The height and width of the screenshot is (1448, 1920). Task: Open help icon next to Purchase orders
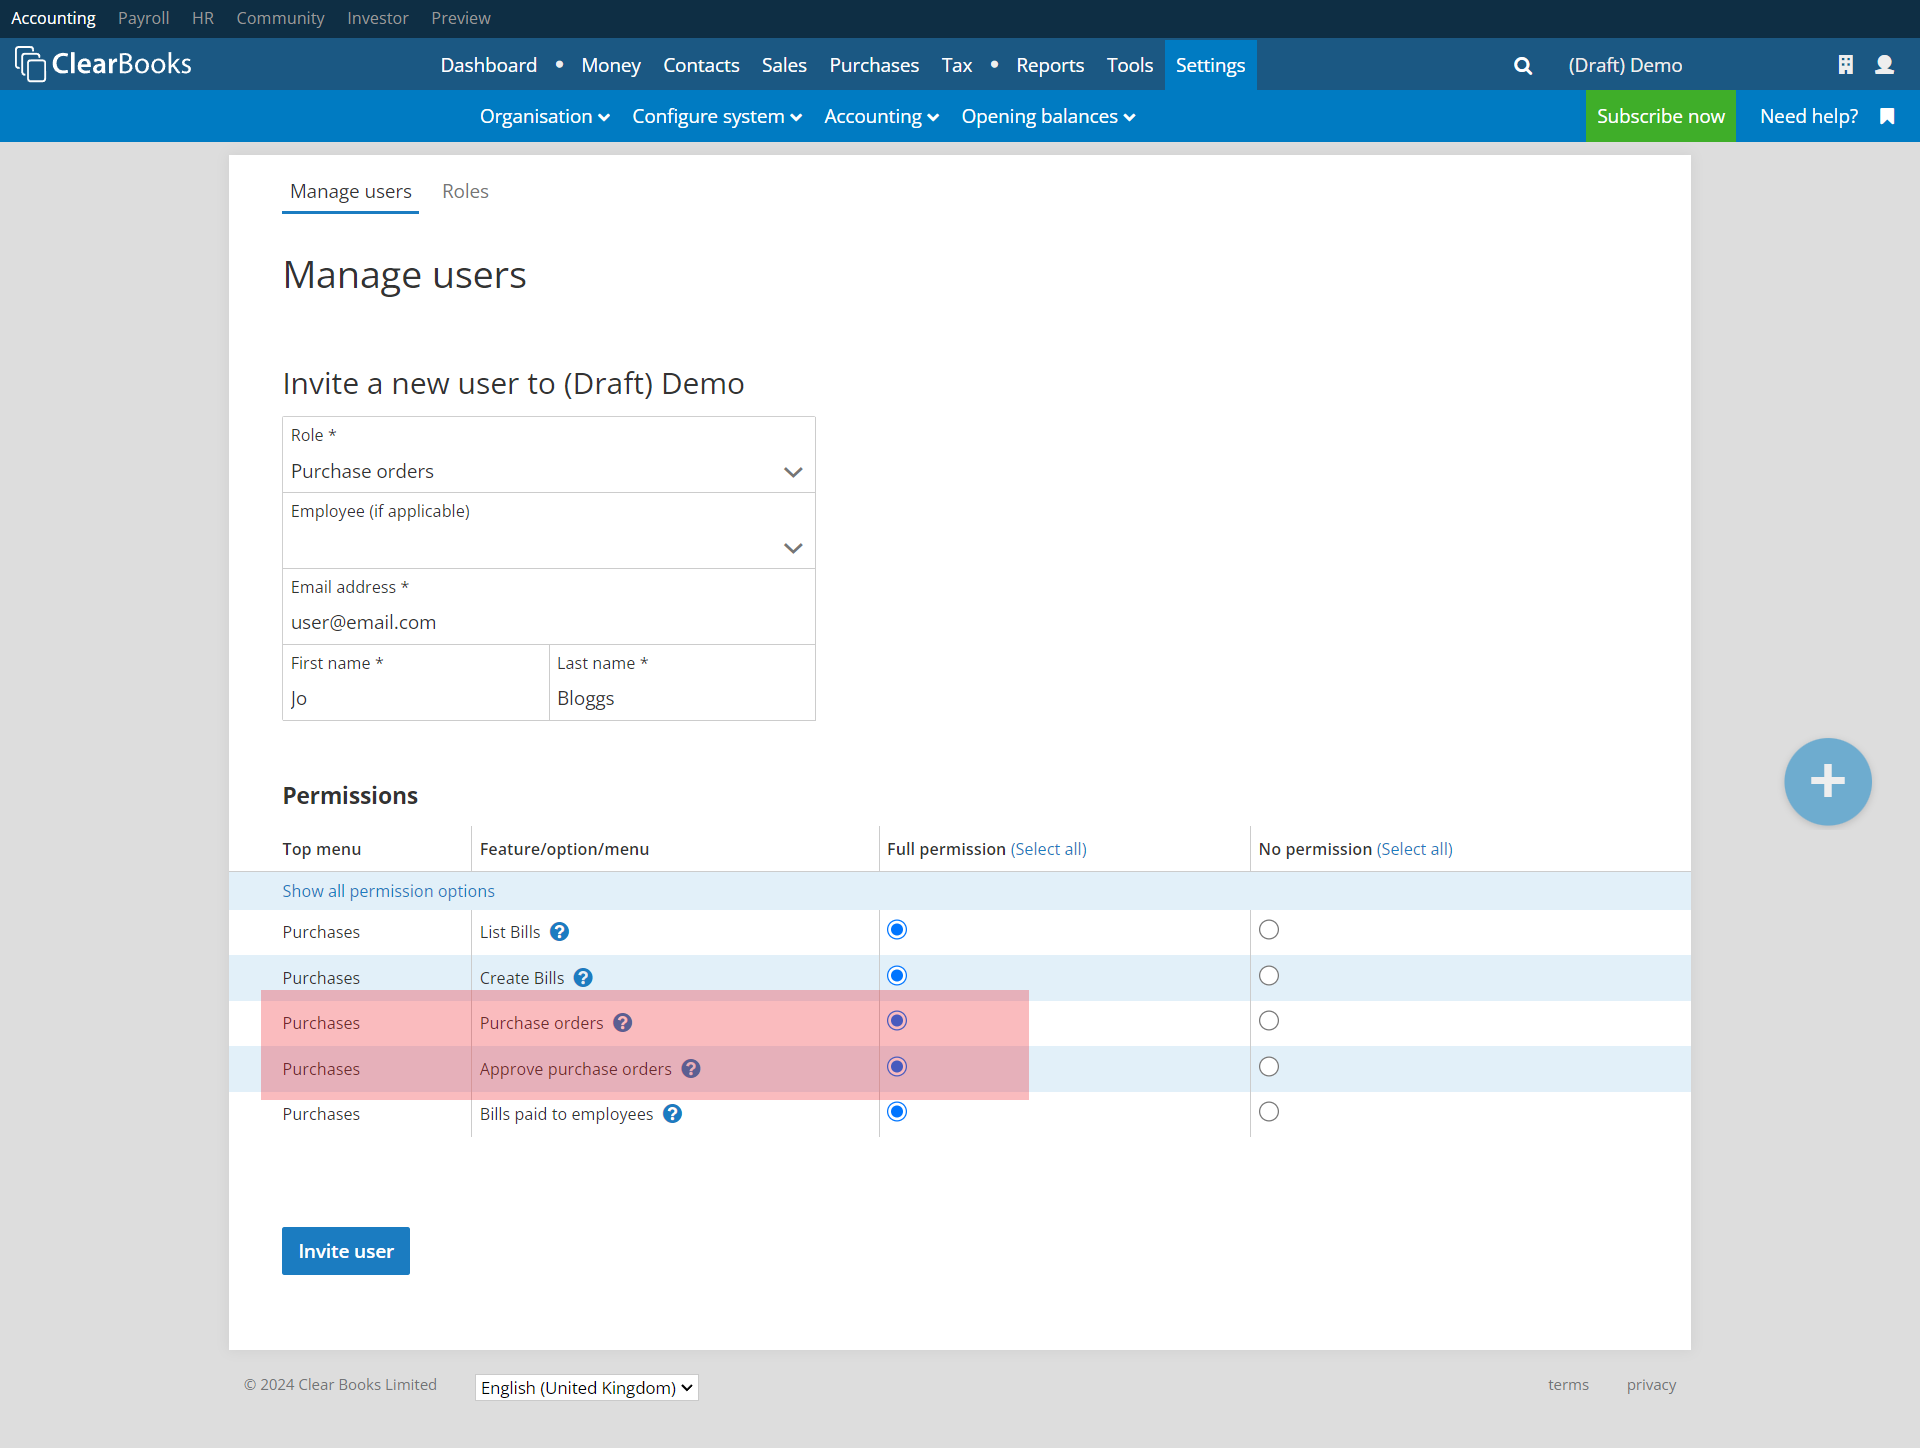point(623,1023)
